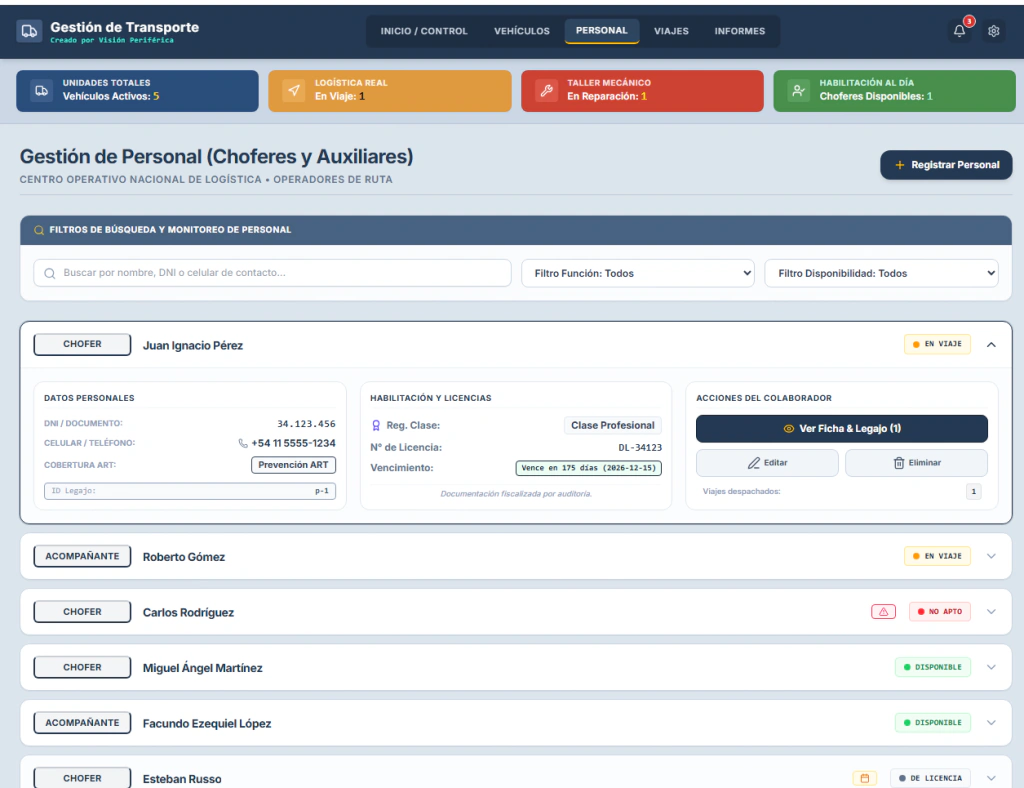Click Taller Mecánico summary card
This screenshot has width=1024, height=788.
pos(642,91)
